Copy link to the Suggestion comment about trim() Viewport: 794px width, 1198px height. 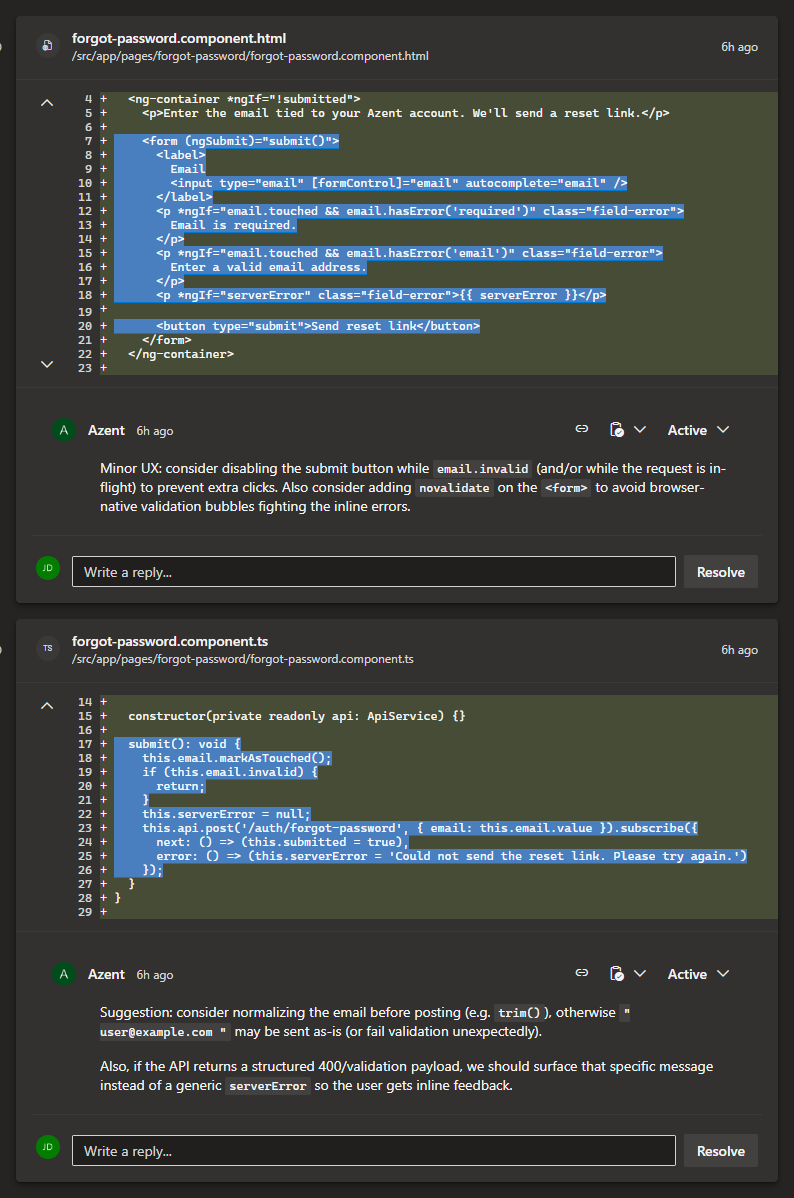tap(582, 973)
